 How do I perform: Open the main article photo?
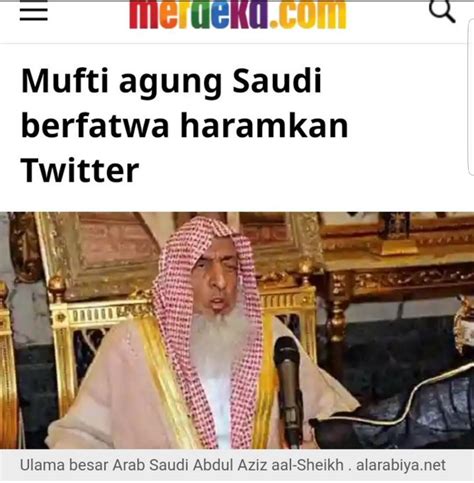click(x=237, y=330)
